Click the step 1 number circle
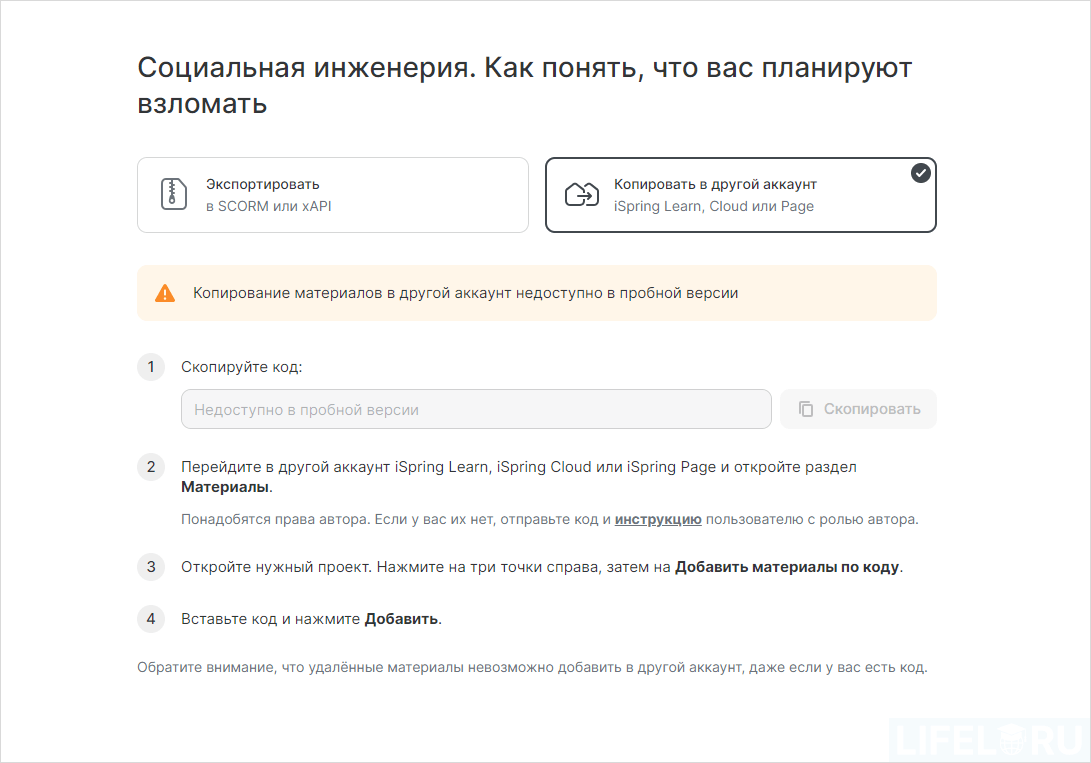The image size is (1091, 763). point(151,367)
